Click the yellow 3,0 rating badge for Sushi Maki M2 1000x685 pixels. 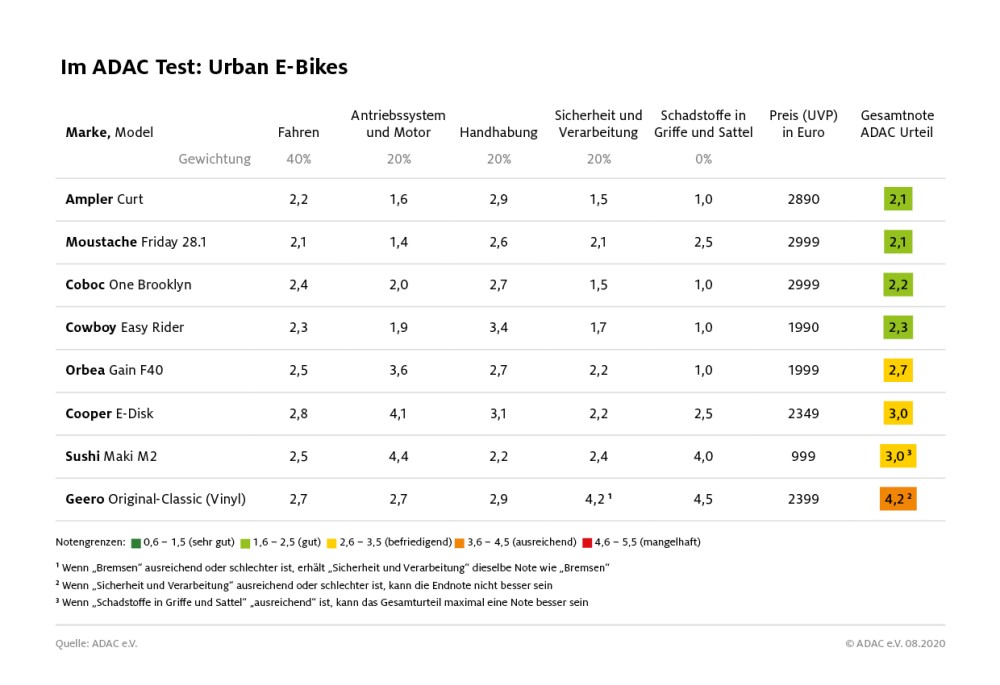point(898,456)
